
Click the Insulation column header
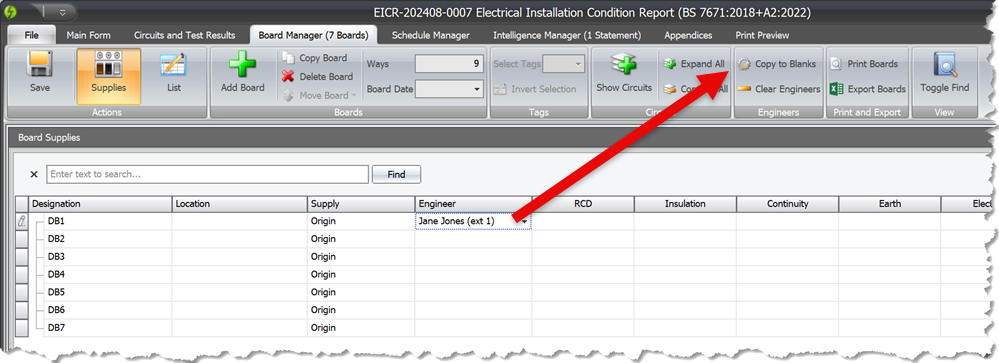tap(685, 204)
